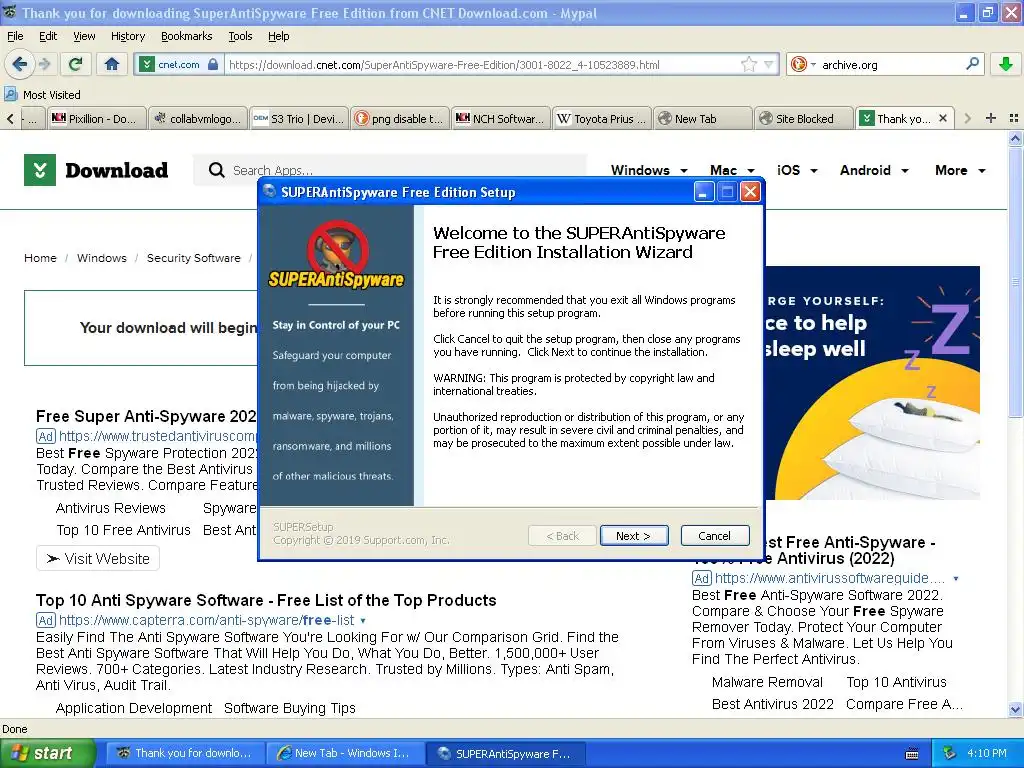Viewport: 1024px width, 768px height.
Task: Click the archive.org search field
Action: pos(891,64)
